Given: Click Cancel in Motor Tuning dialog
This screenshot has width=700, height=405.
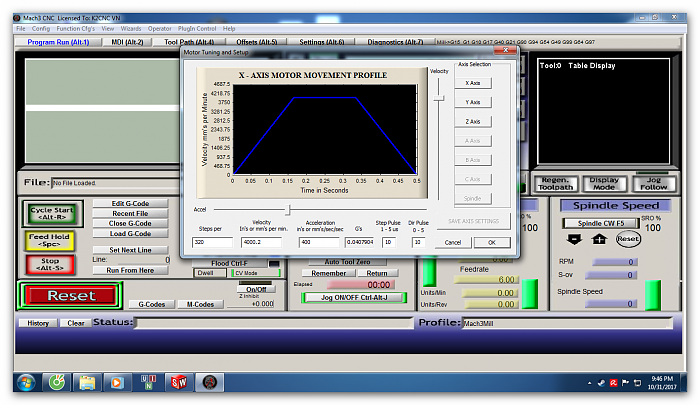Looking at the screenshot, I should pos(453,242).
